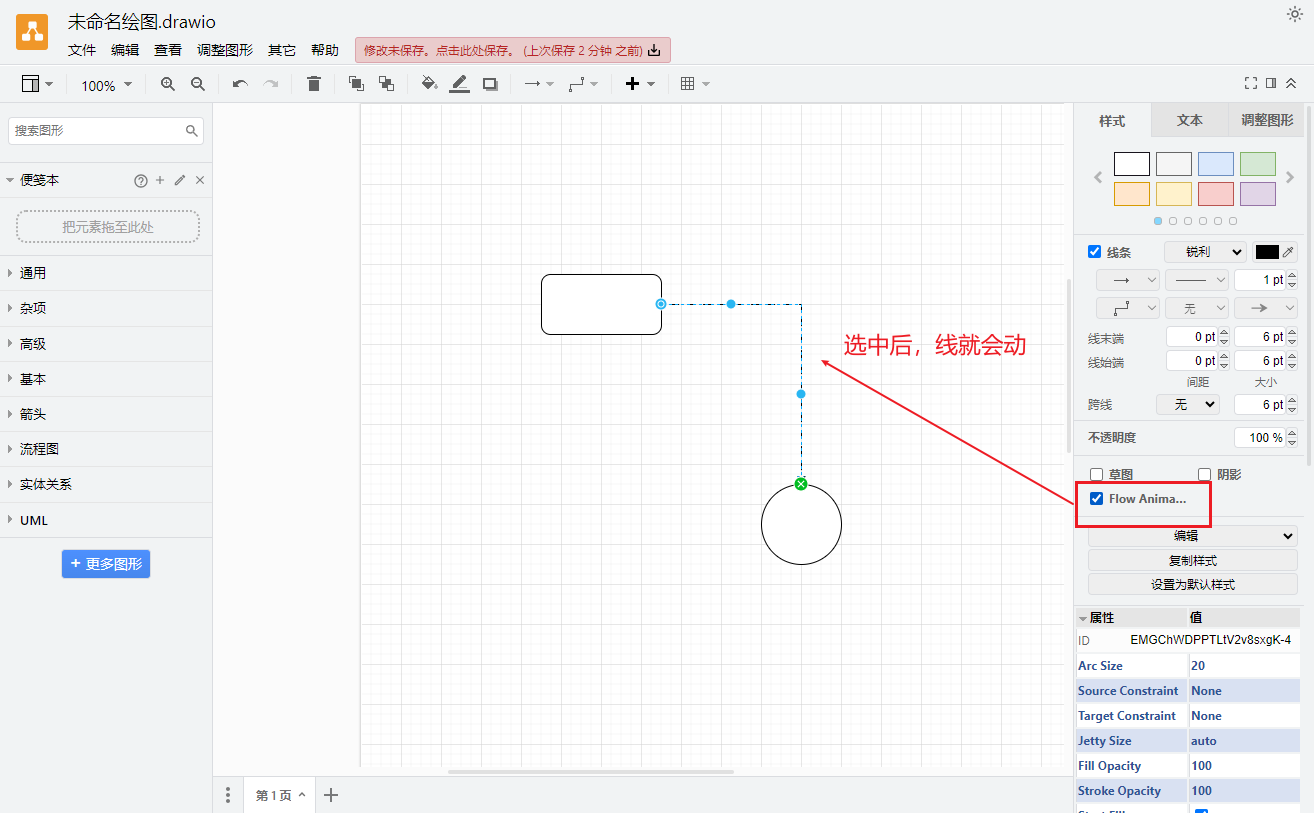Screen dimensions: 1314x813
Task: Click the 更多图形 button
Action: (106, 564)
